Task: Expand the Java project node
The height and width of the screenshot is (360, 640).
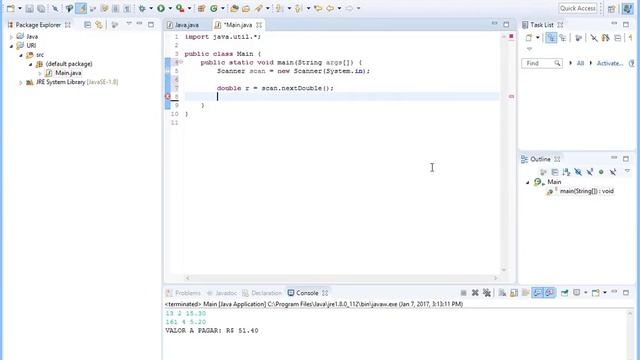Action: pyautogui.click(x=11, y=37)
